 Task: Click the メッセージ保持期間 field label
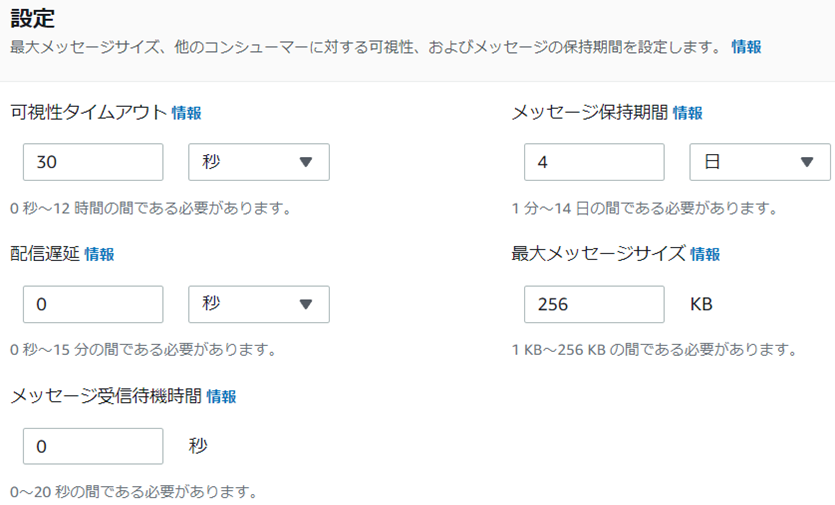(x=589, y=113)
